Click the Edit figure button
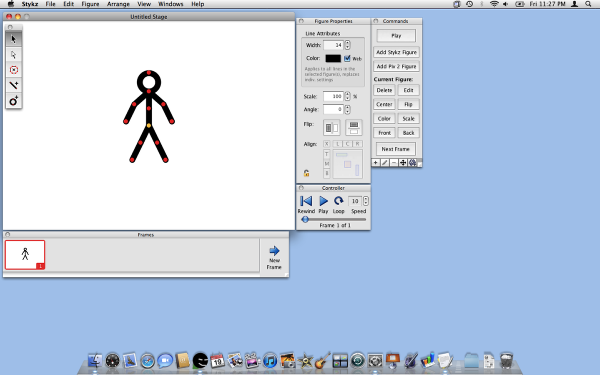This screenshot has height=375, width=600. point(408,90)
